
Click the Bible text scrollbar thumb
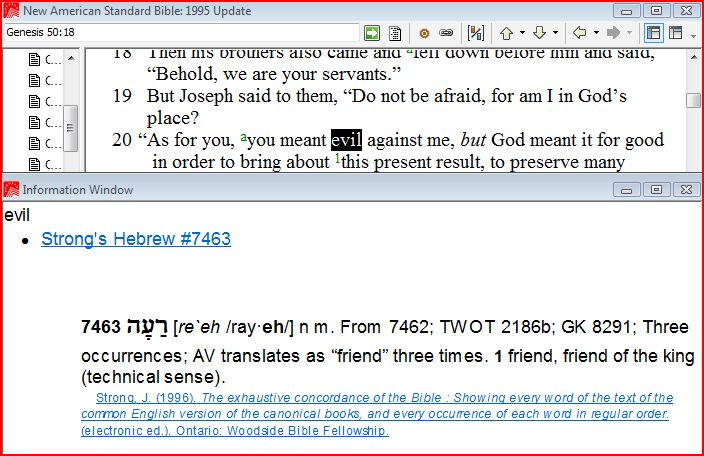tap(694, 100)
